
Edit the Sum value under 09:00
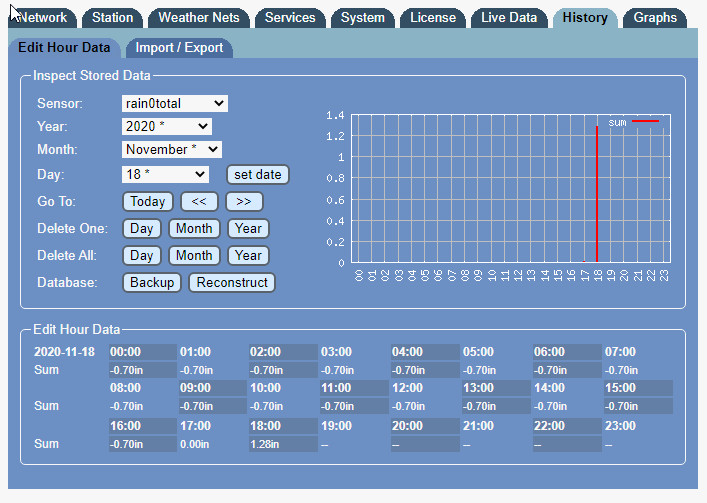(213, 406)
